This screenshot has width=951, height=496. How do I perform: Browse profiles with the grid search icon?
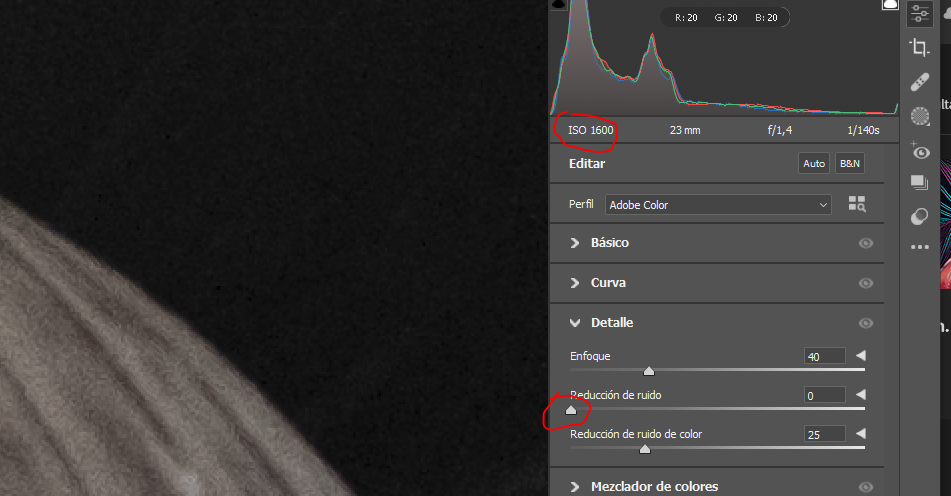coord(857,204)
